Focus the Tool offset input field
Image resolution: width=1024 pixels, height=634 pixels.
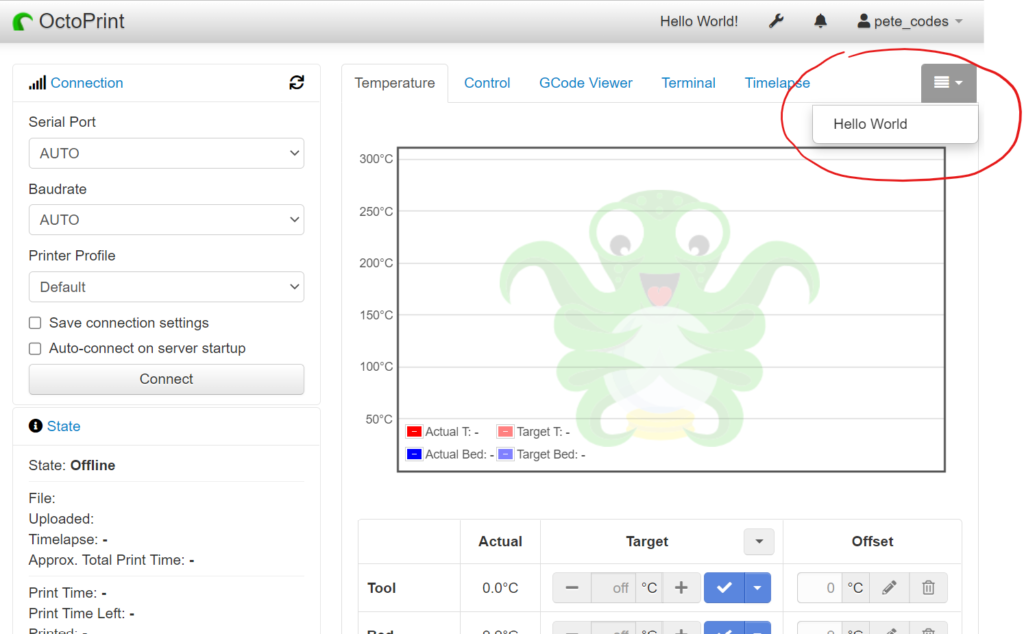(819, 588)
